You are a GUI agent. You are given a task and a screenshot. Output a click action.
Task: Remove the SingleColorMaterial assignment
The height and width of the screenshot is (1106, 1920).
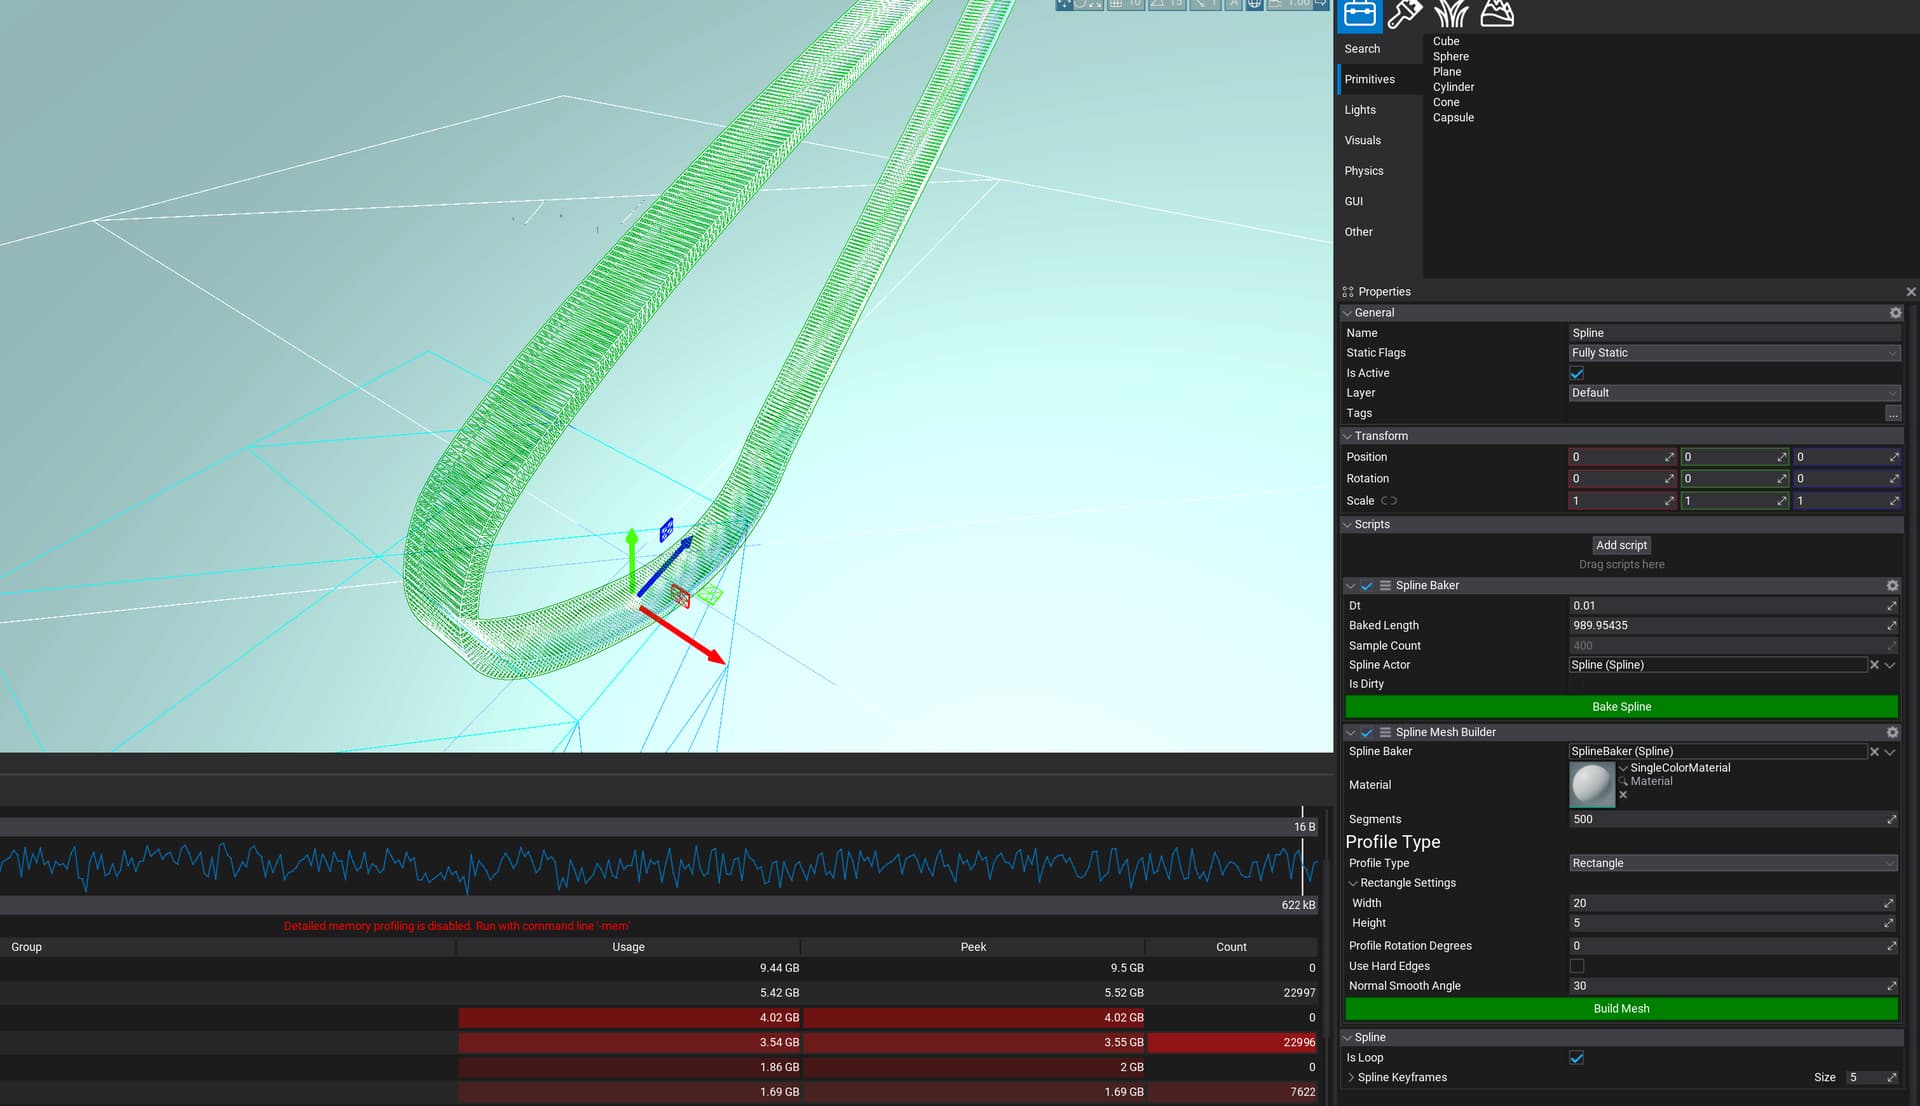pyautogui.click(x=1623, y=795)
